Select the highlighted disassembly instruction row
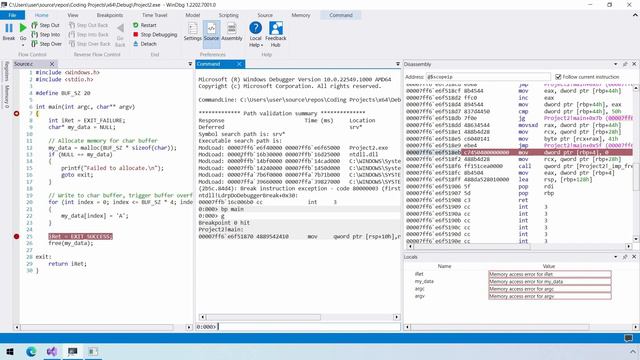Viewport: 640px width, 360px height. pos(519,152)
